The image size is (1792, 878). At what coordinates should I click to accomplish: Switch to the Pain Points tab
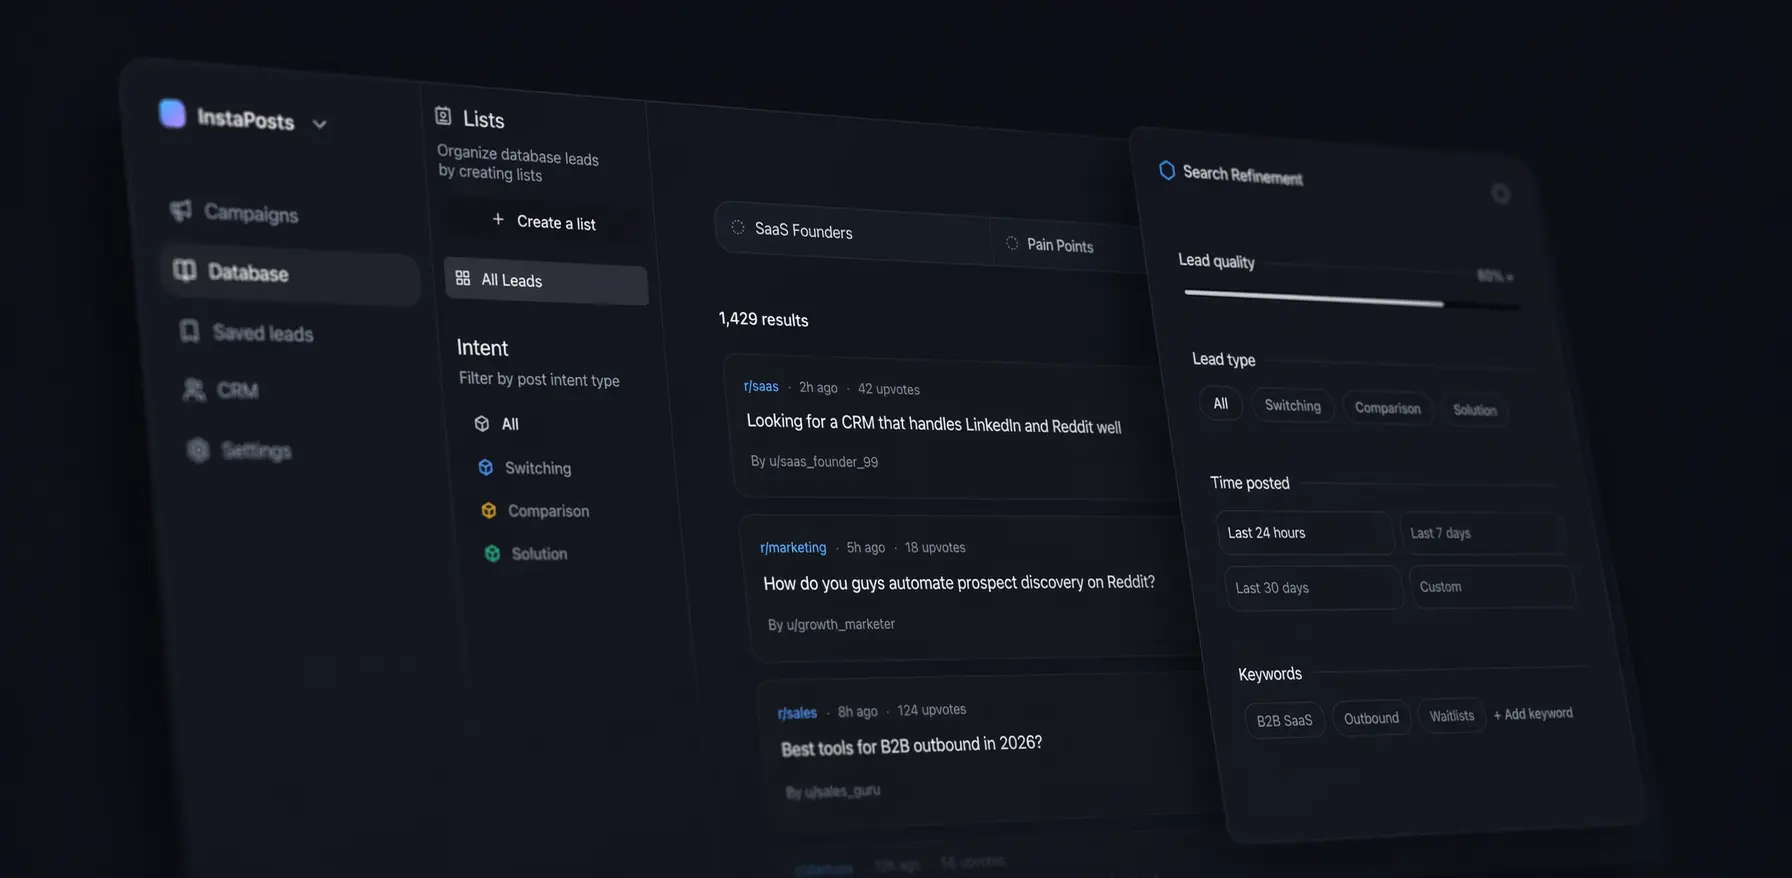click(x=1060, y=245)
